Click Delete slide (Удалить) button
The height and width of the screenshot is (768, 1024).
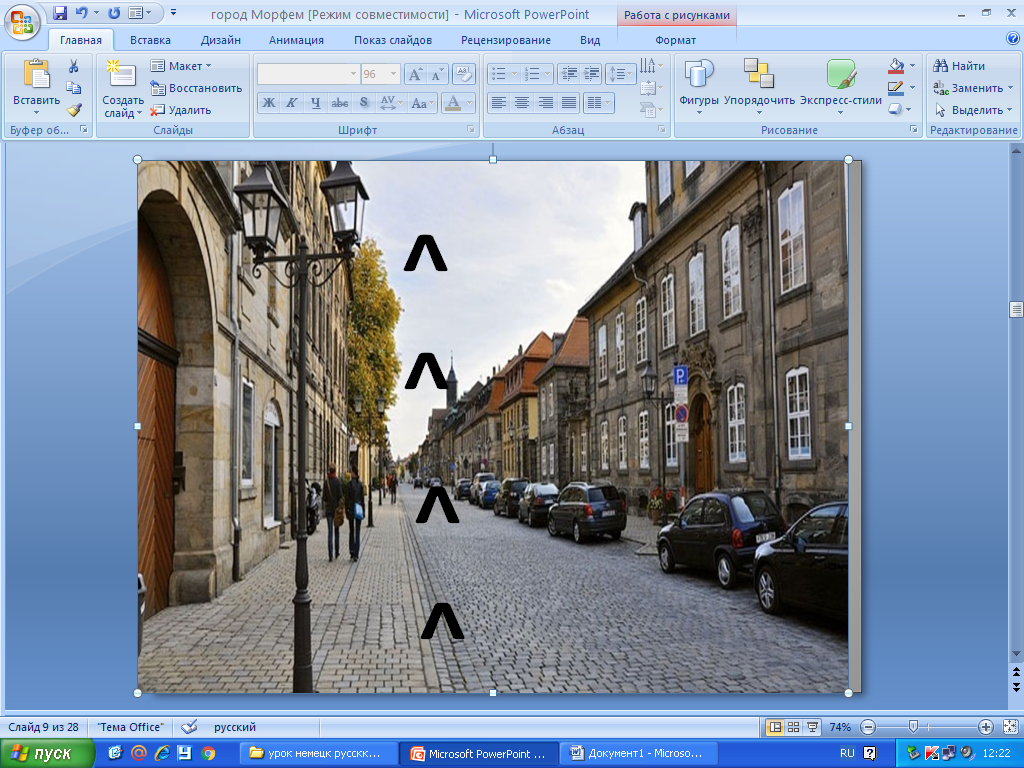point(181,110)
